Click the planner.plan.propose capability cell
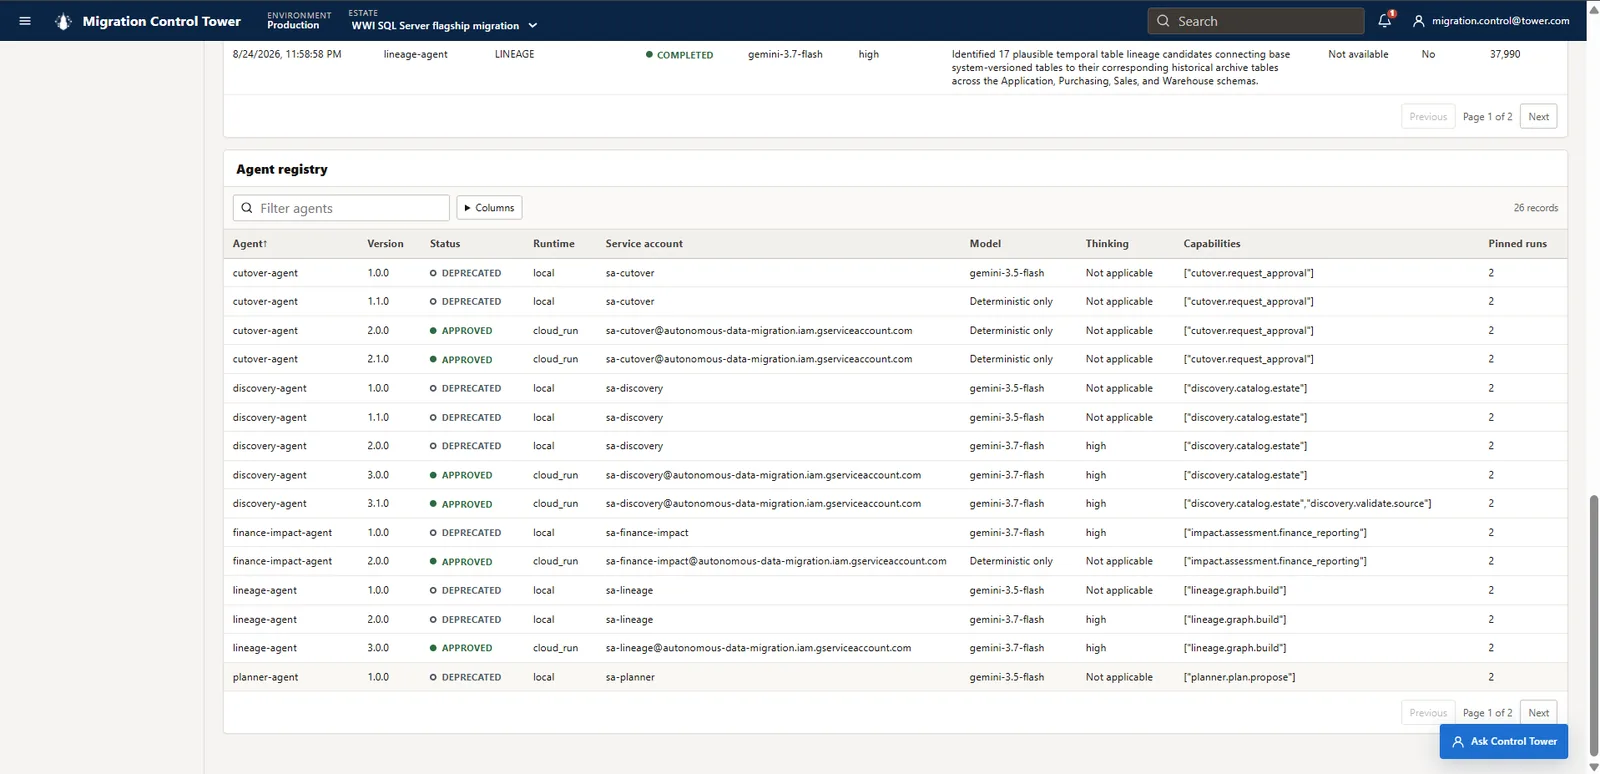 coord(1239,677)
